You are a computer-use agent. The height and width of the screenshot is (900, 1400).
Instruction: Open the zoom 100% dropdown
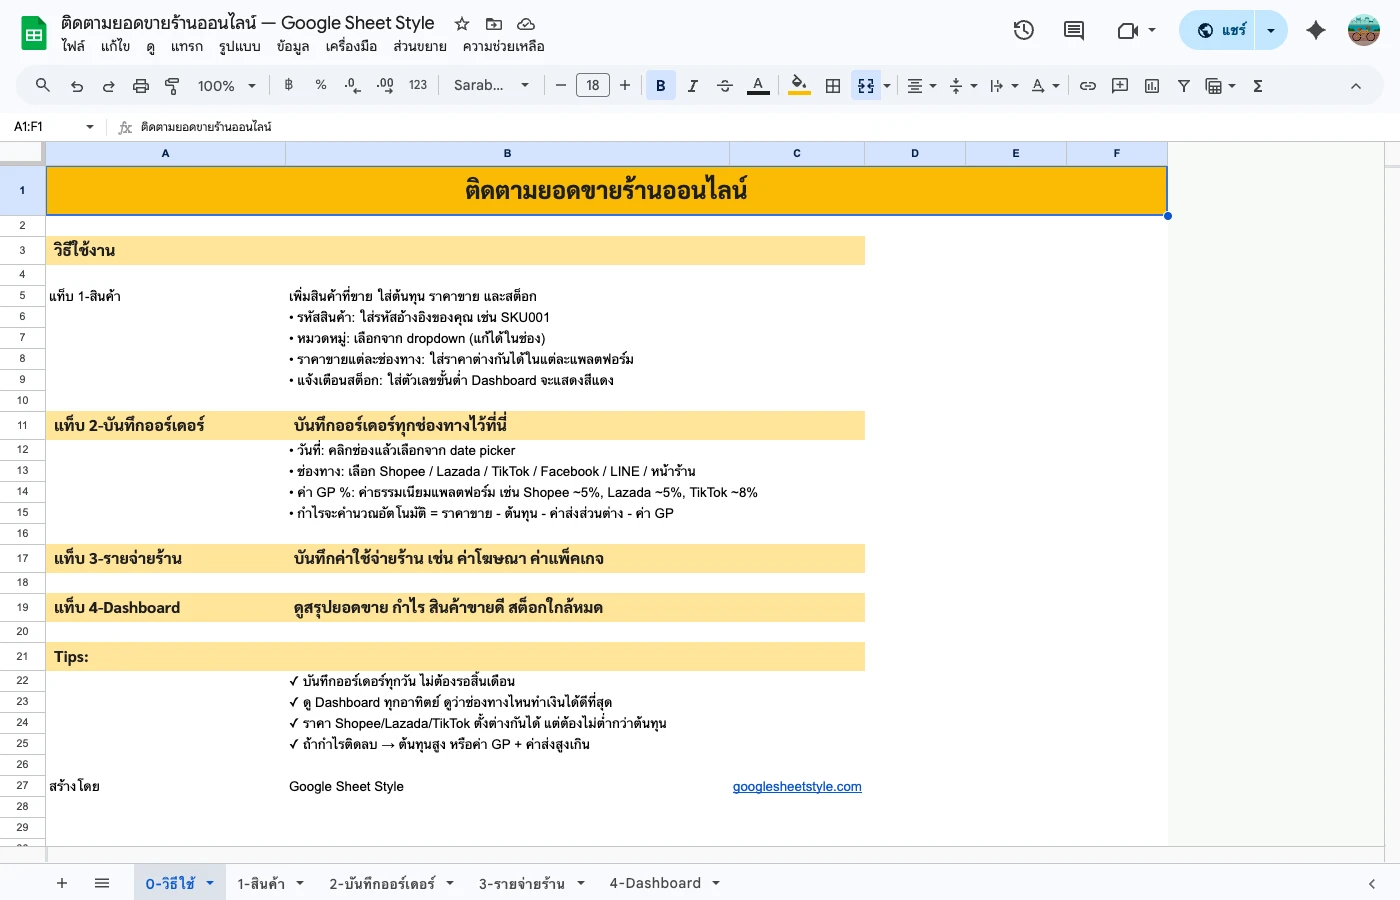coord(226,86)
